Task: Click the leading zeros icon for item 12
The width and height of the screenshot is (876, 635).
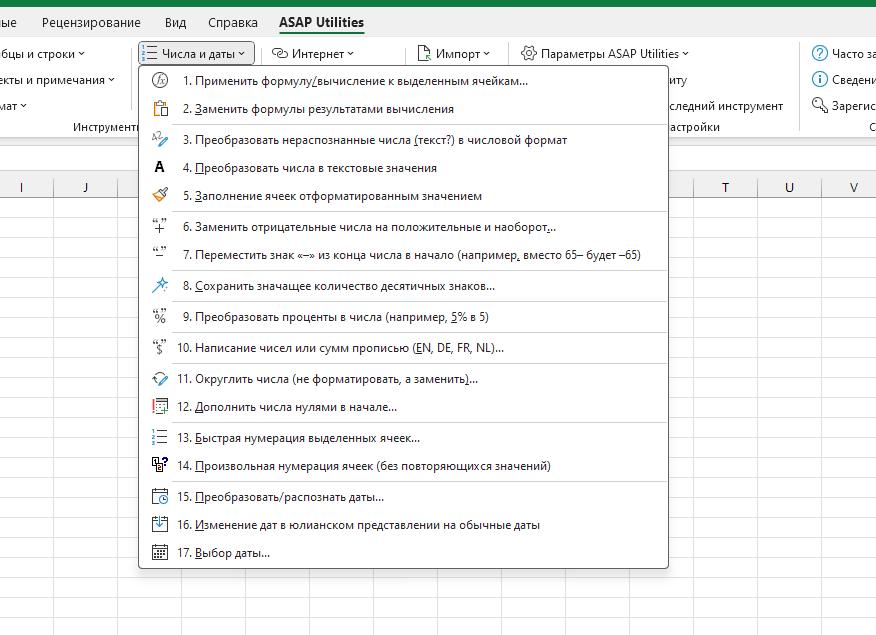Action: tap(159, 407)
